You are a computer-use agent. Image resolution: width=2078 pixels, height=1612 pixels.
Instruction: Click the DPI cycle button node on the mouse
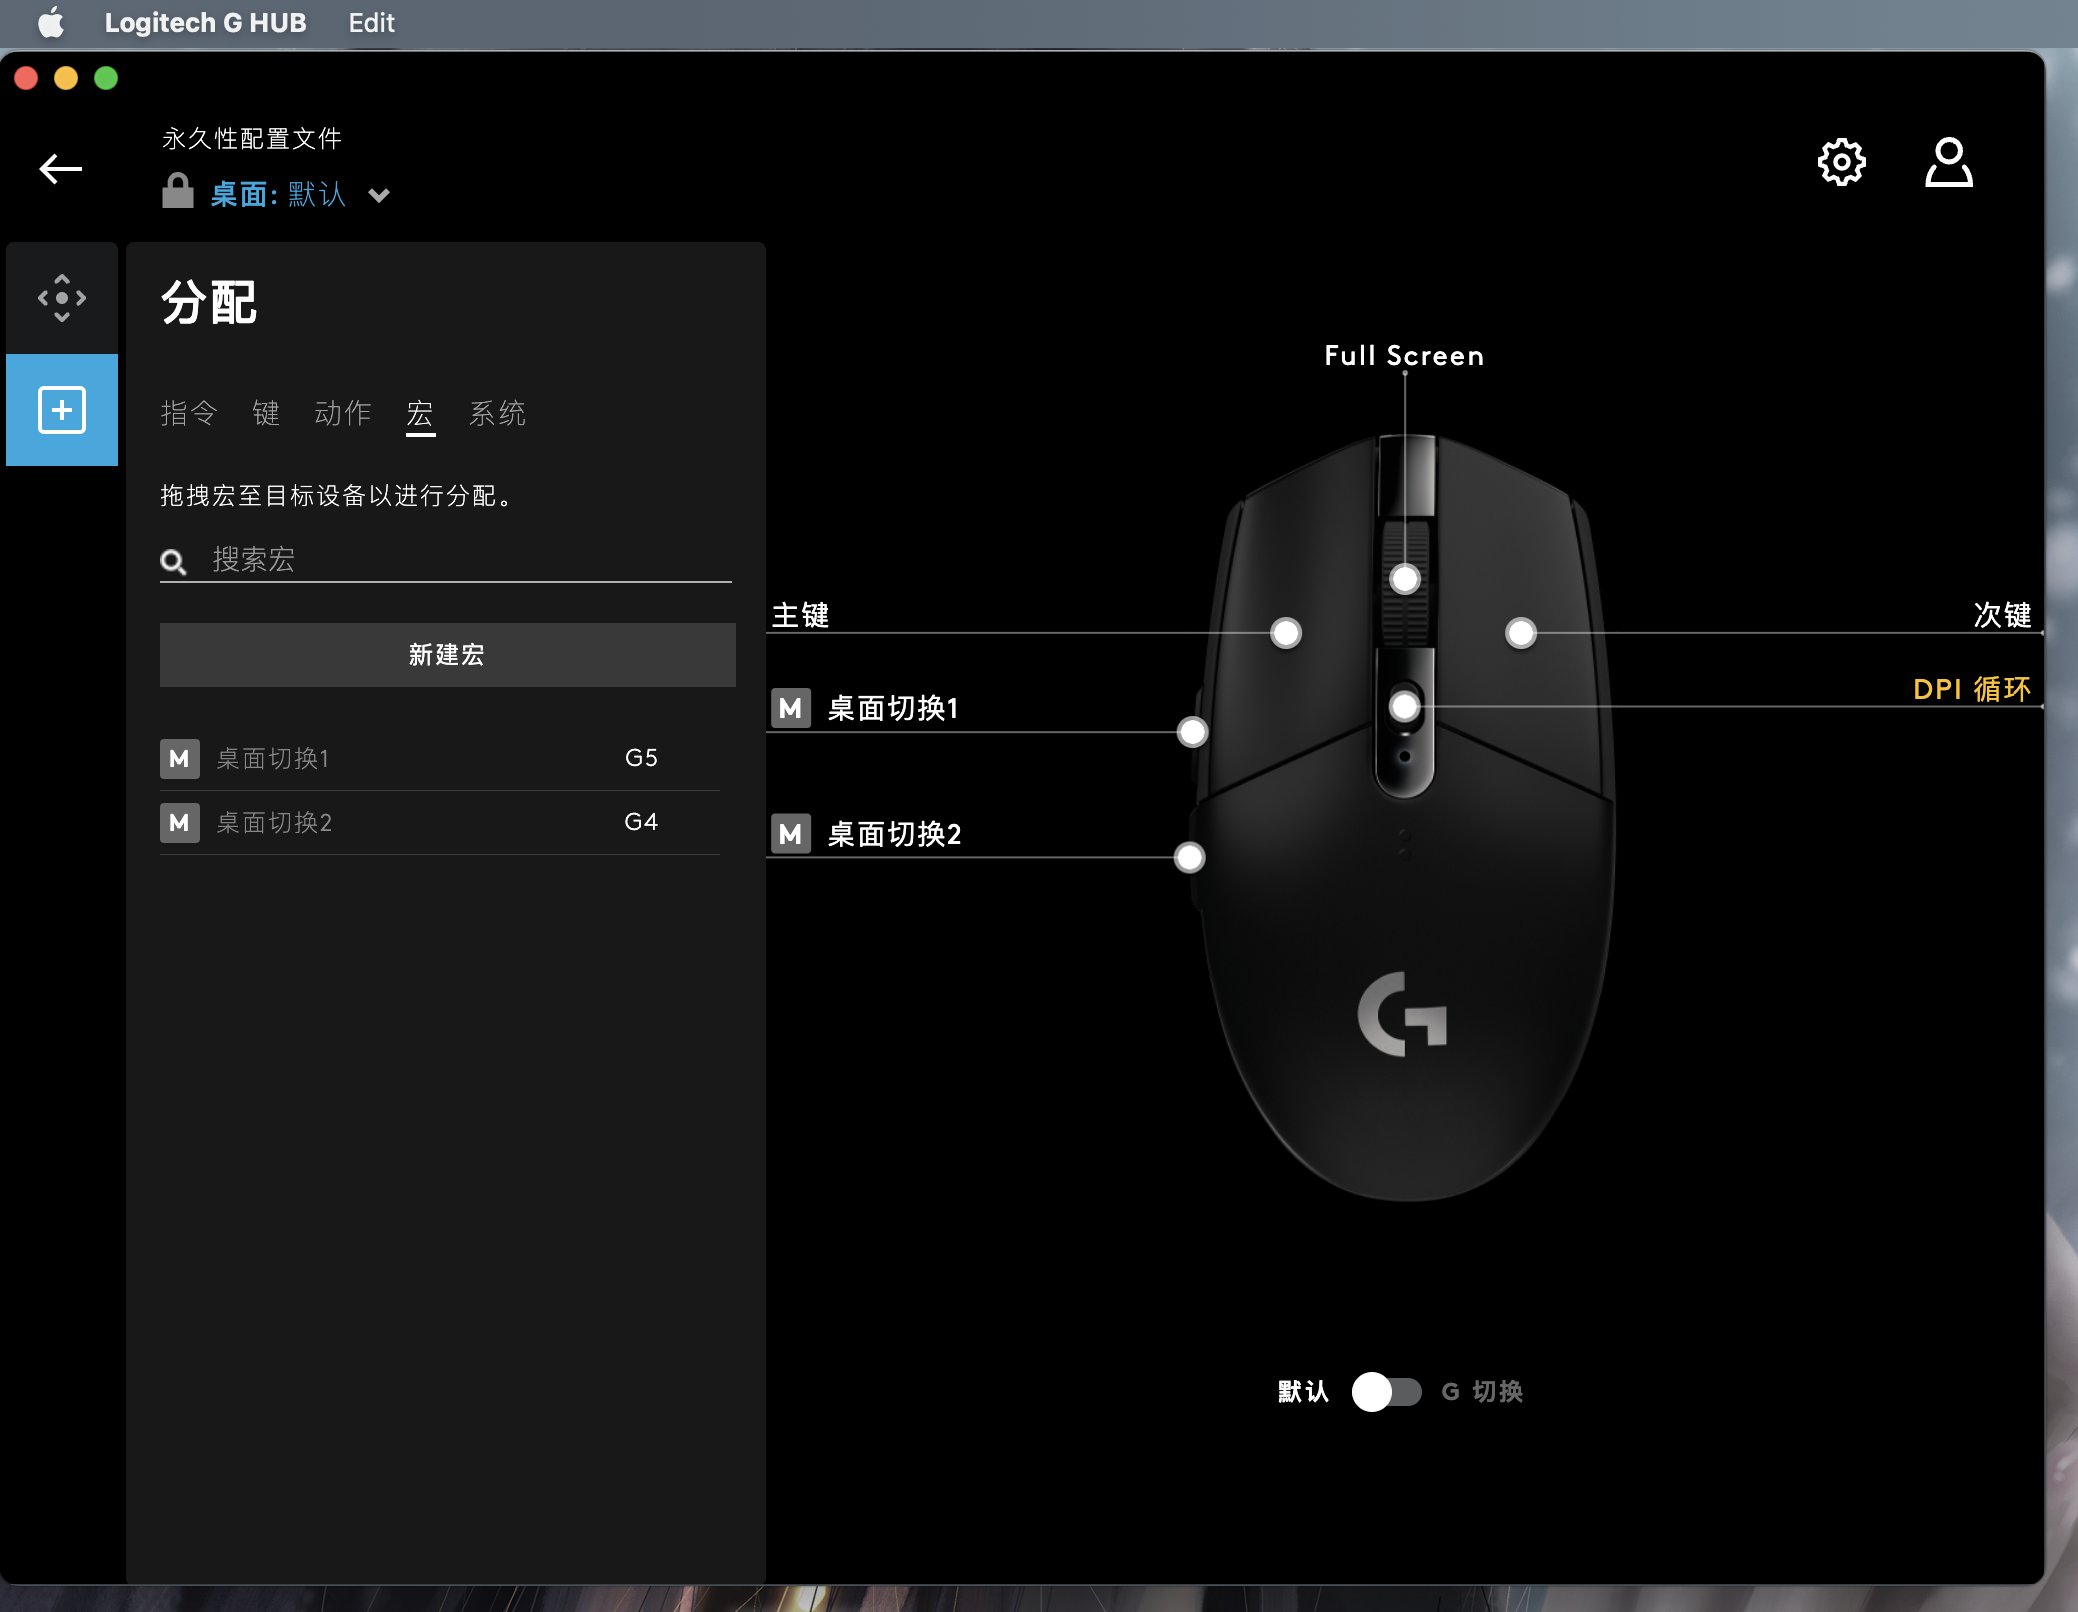[1405, 706]
